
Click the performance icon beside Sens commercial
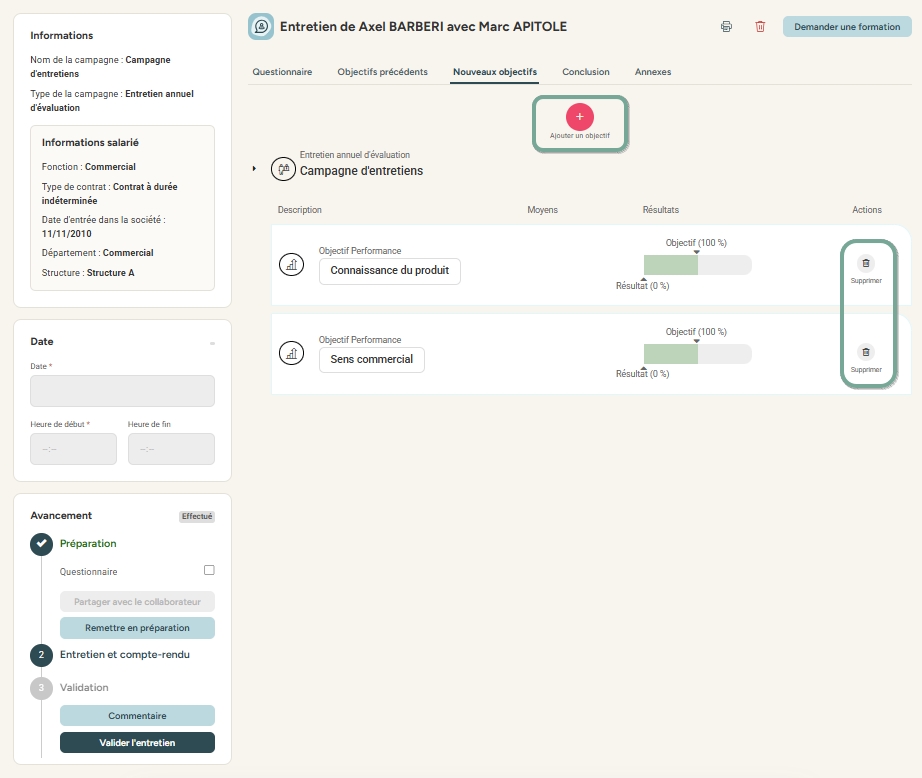[x=291, y=353]
